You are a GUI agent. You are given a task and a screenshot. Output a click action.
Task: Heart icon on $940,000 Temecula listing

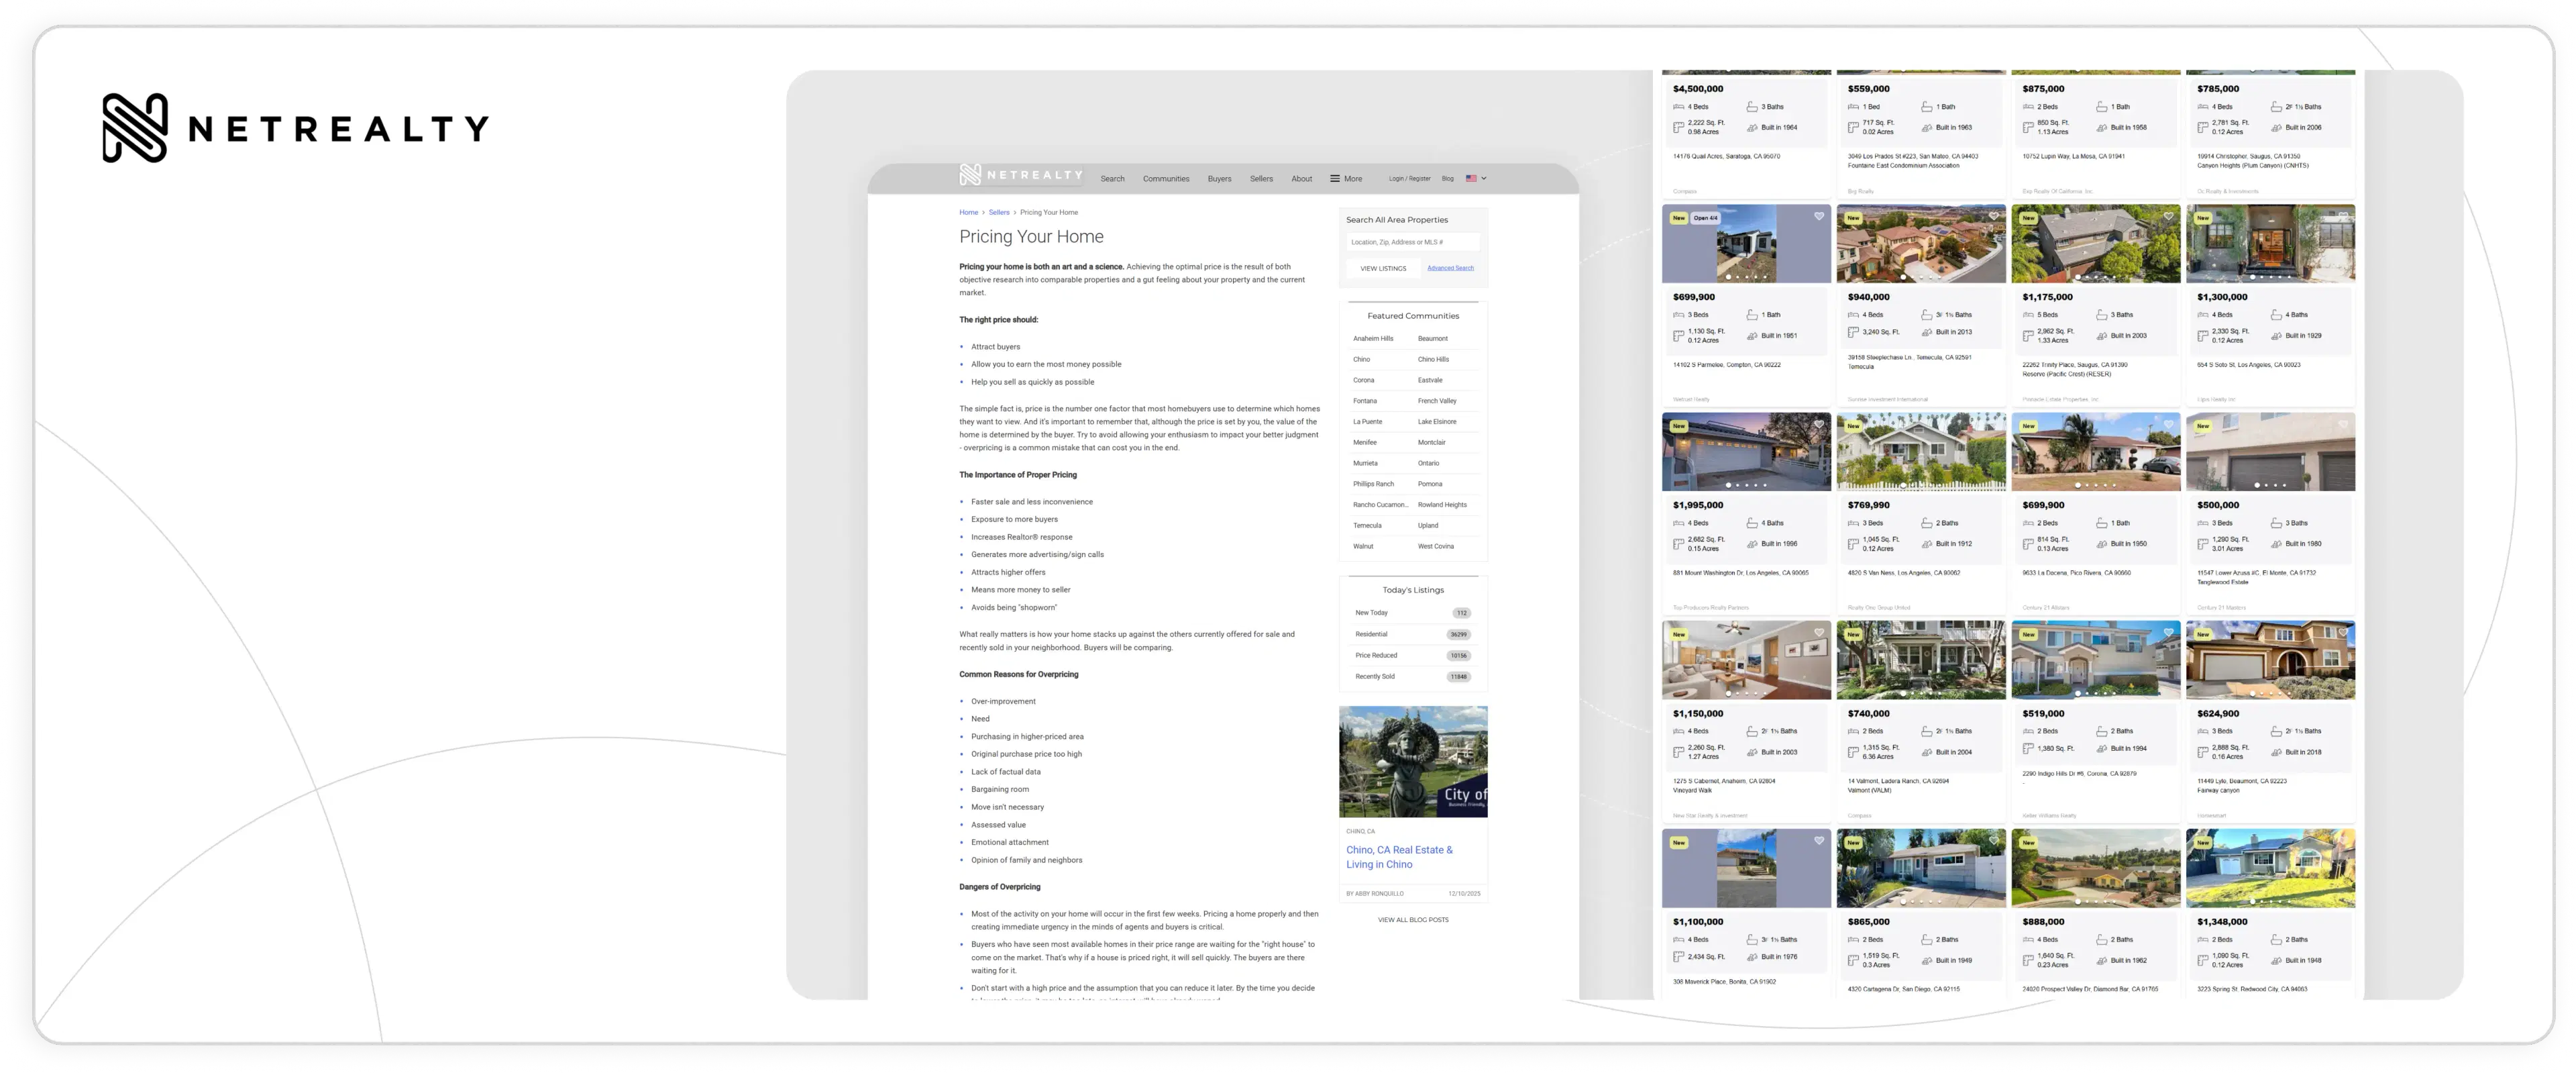click(1993, 217)
